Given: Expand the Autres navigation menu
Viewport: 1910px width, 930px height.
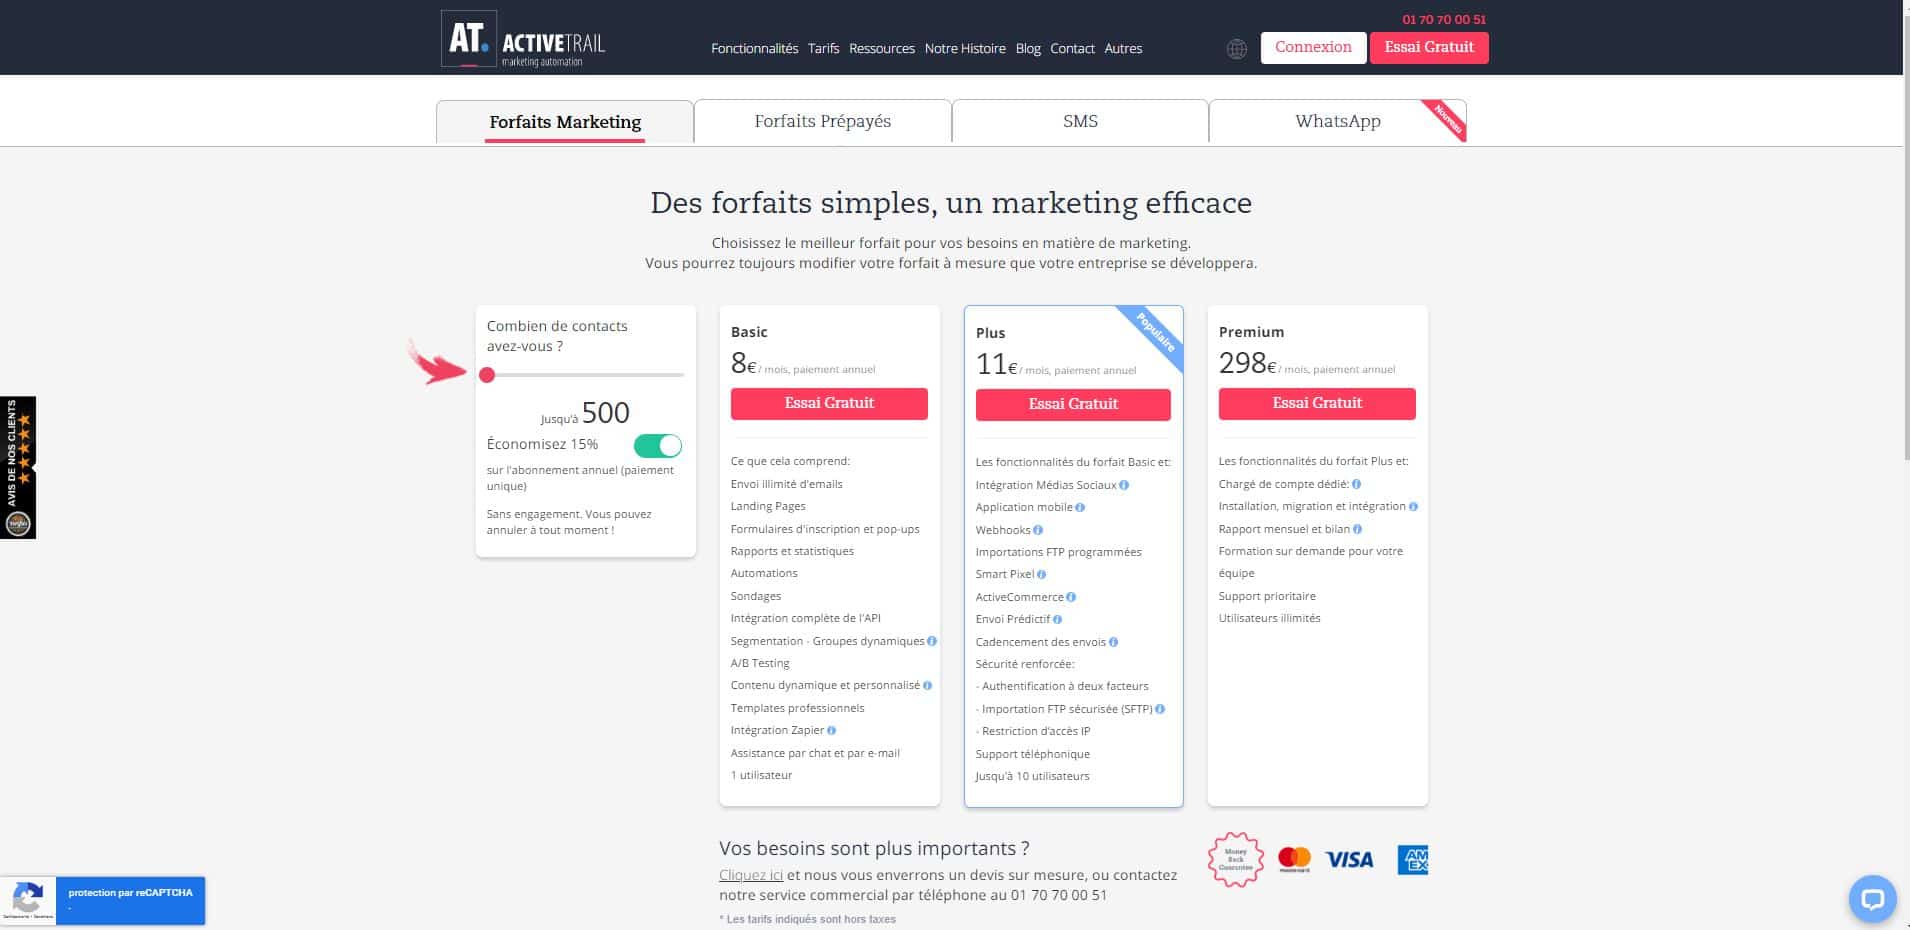Looking at the screenshot, I should 1123,49.
